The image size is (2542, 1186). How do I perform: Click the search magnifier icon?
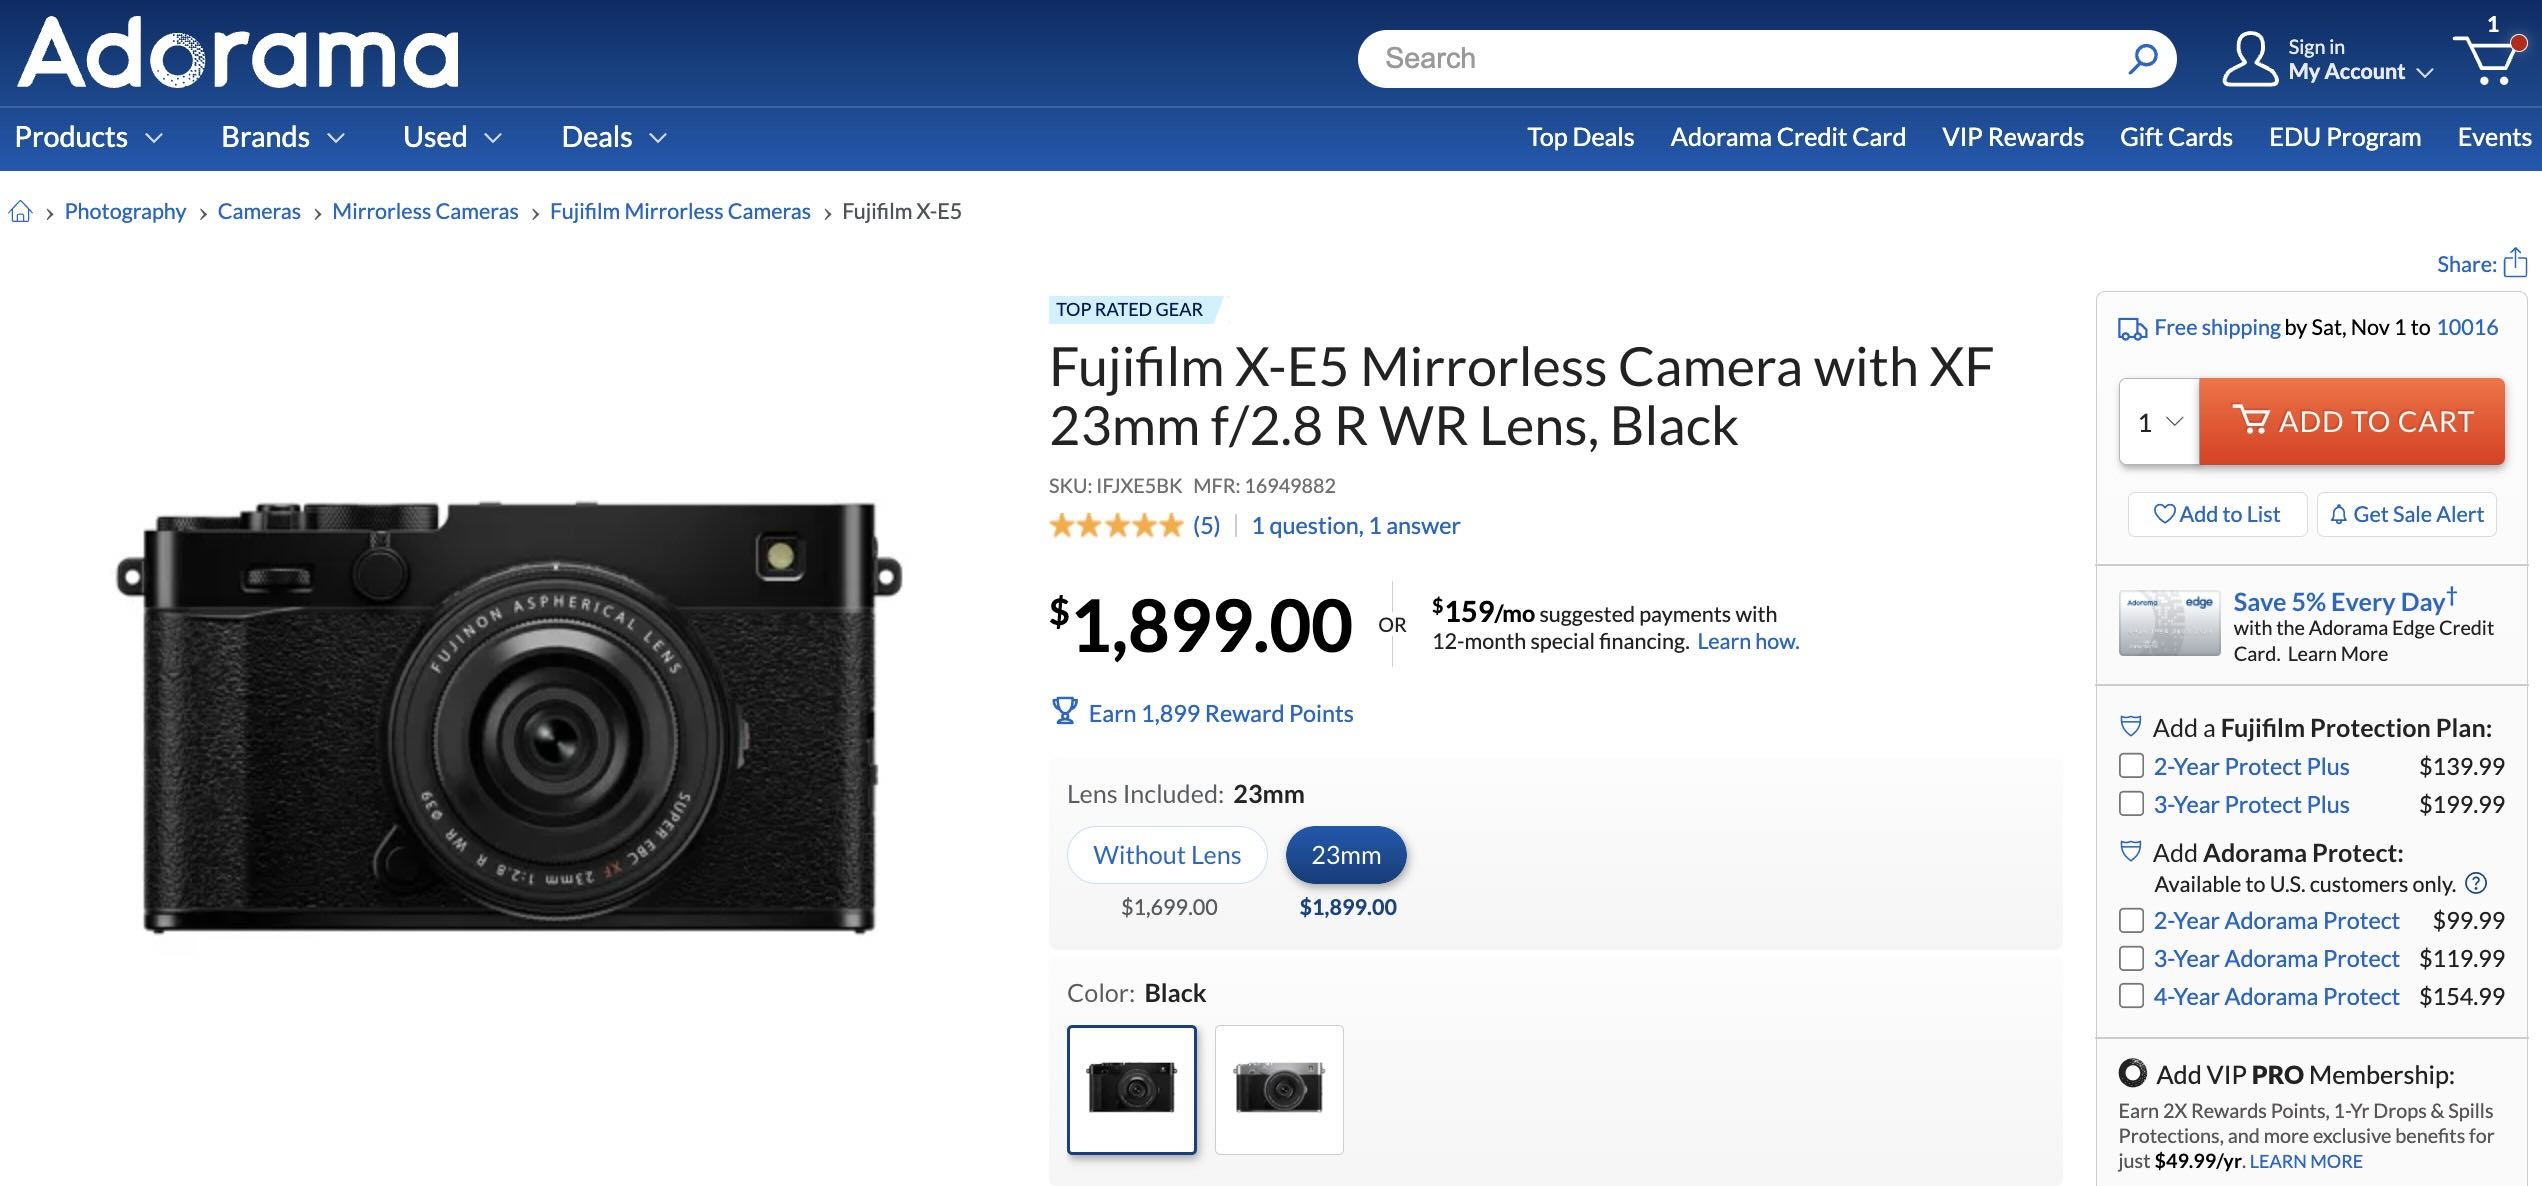point(2141,58)
